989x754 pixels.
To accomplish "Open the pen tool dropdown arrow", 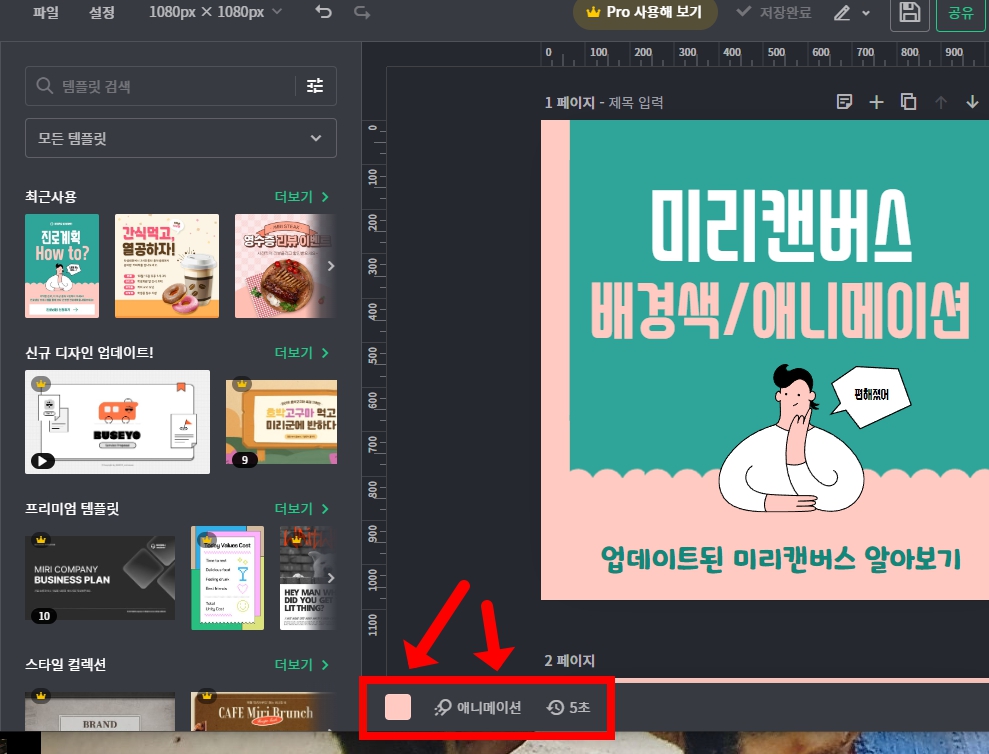I will click(865, 13).
